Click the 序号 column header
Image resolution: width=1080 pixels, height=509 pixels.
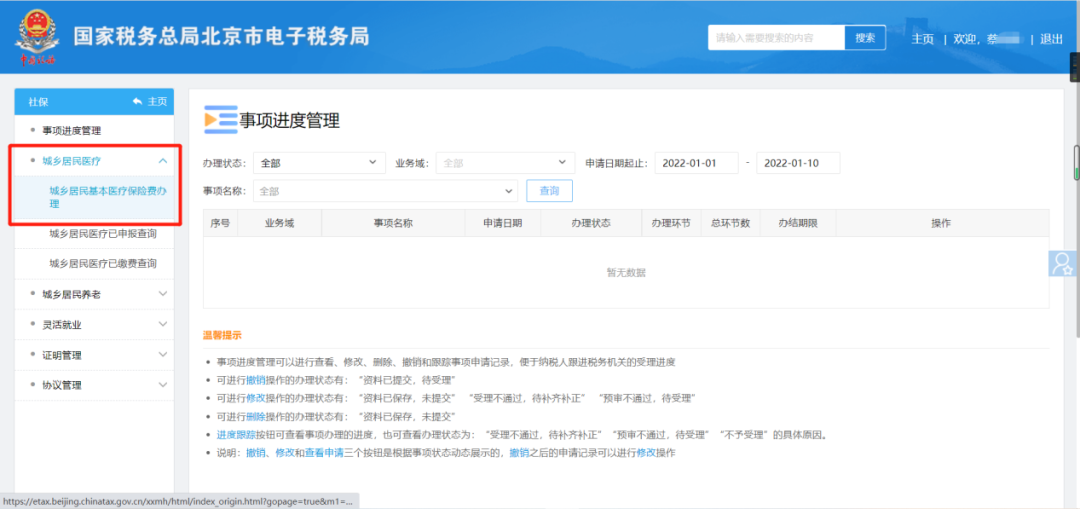220,223
